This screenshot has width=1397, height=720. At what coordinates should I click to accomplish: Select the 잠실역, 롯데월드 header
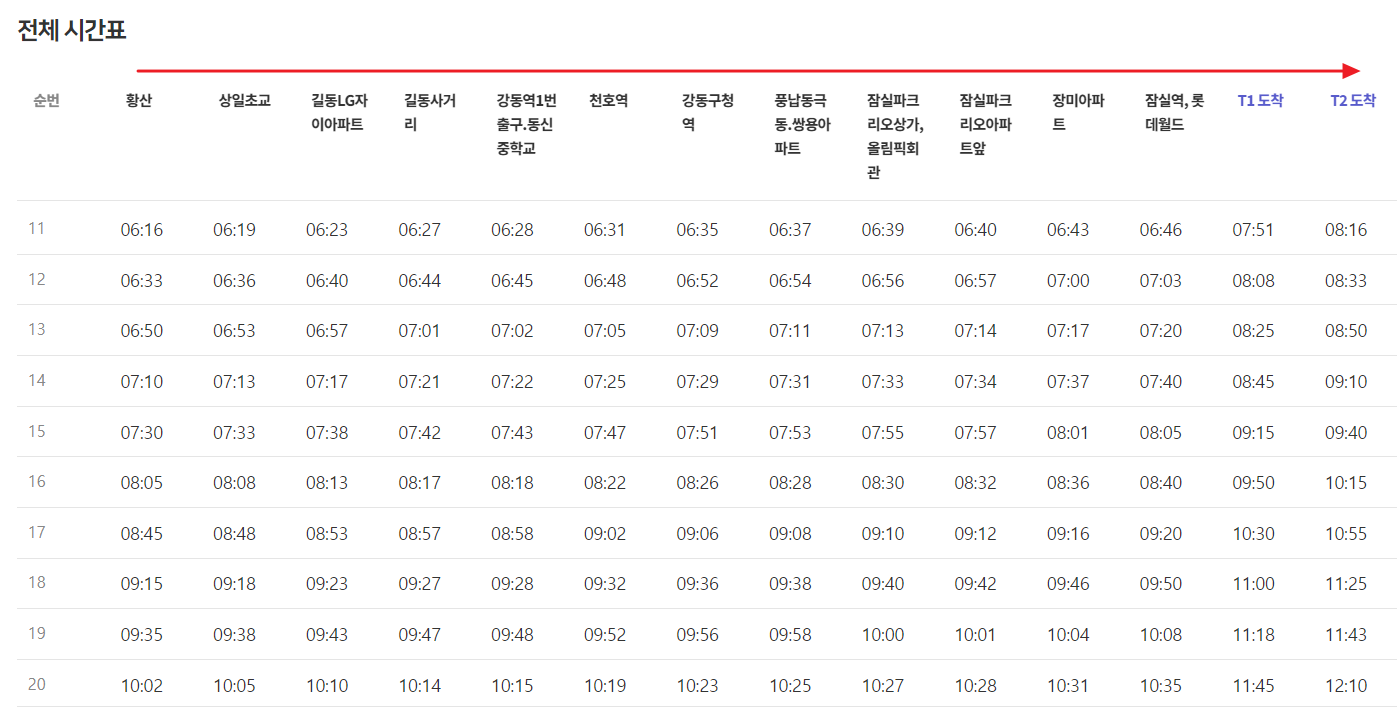click(x=1175, y=112)
